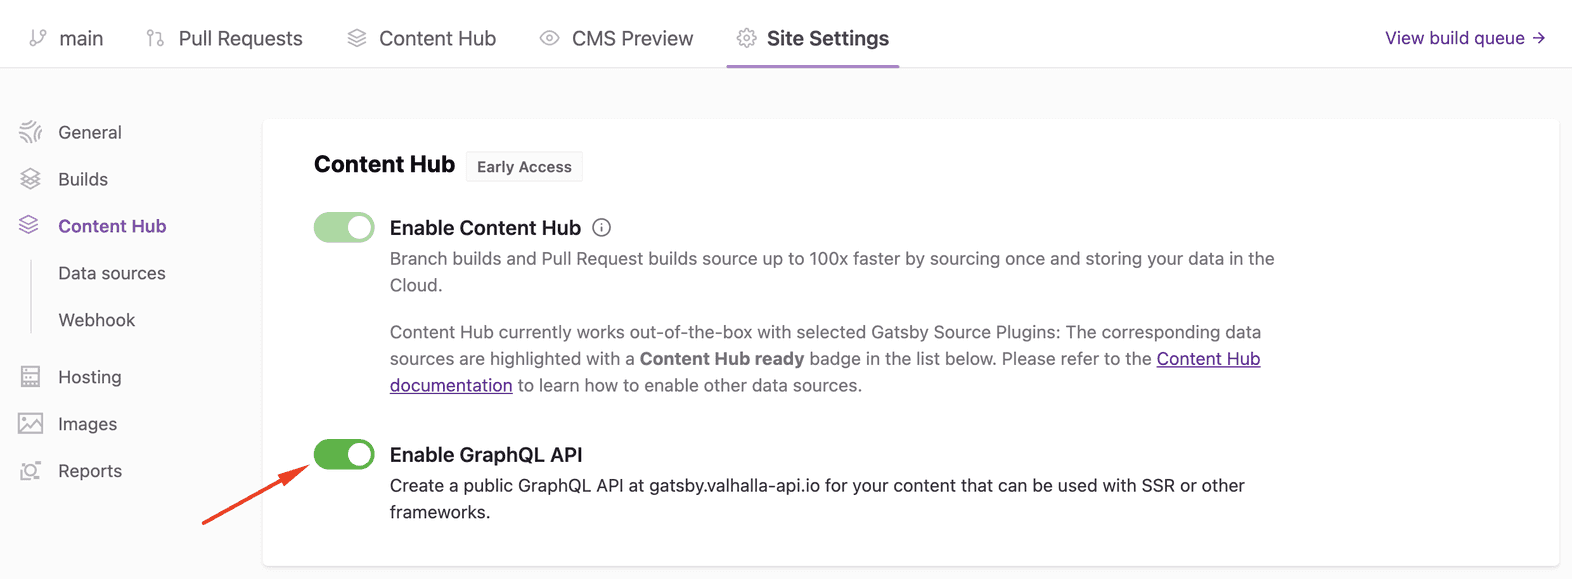Open the View build queue link

1465,38
